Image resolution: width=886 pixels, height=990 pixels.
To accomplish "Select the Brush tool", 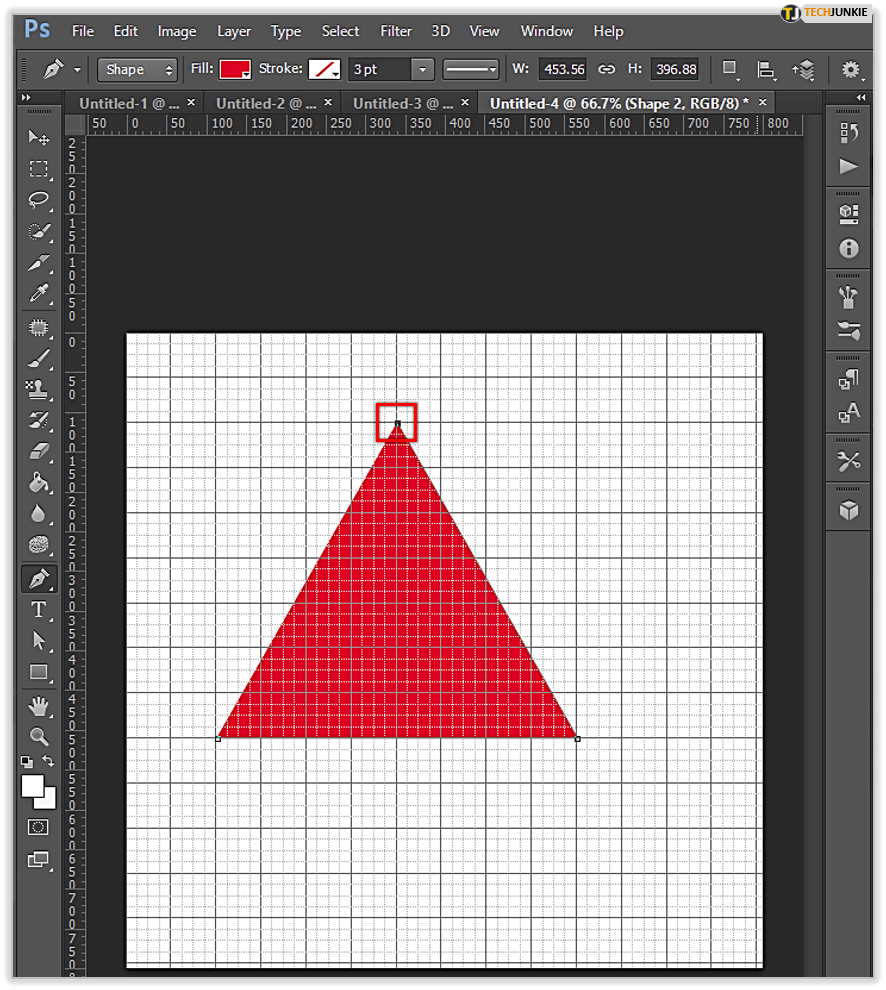I will click(x=39, y=359).
